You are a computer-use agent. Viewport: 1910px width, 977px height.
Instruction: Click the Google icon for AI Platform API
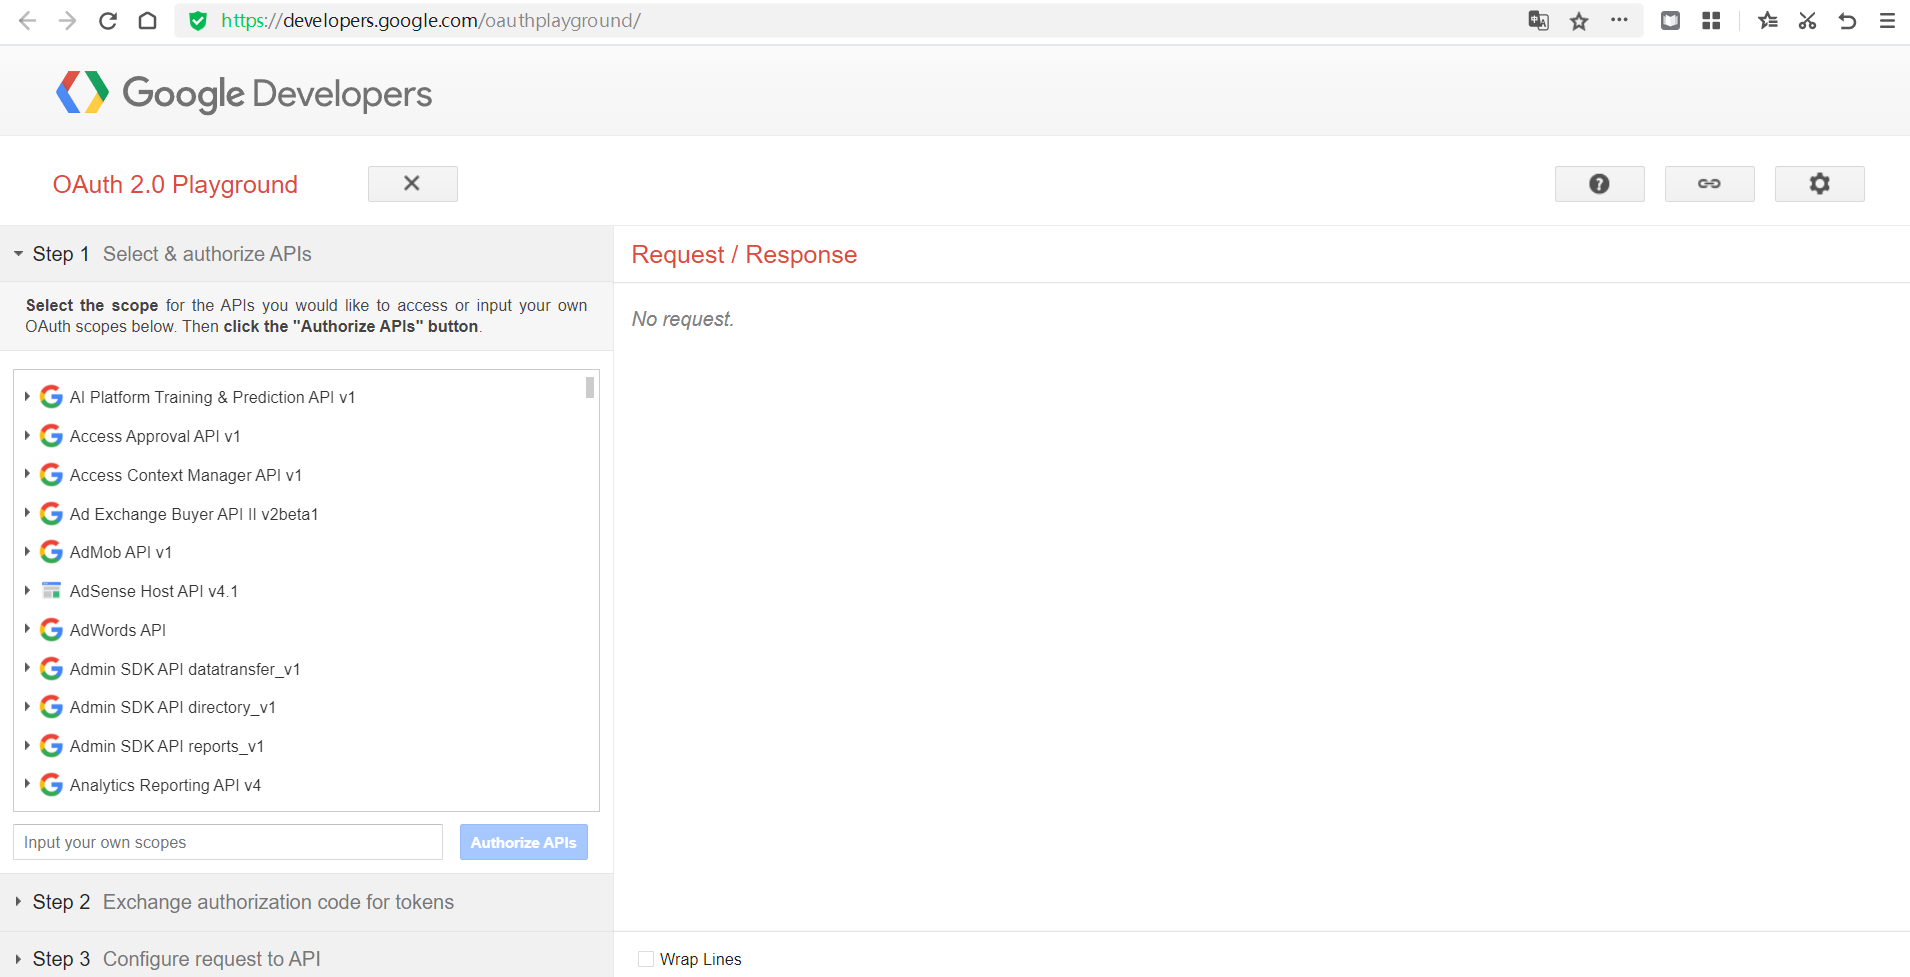coord(51,397)
